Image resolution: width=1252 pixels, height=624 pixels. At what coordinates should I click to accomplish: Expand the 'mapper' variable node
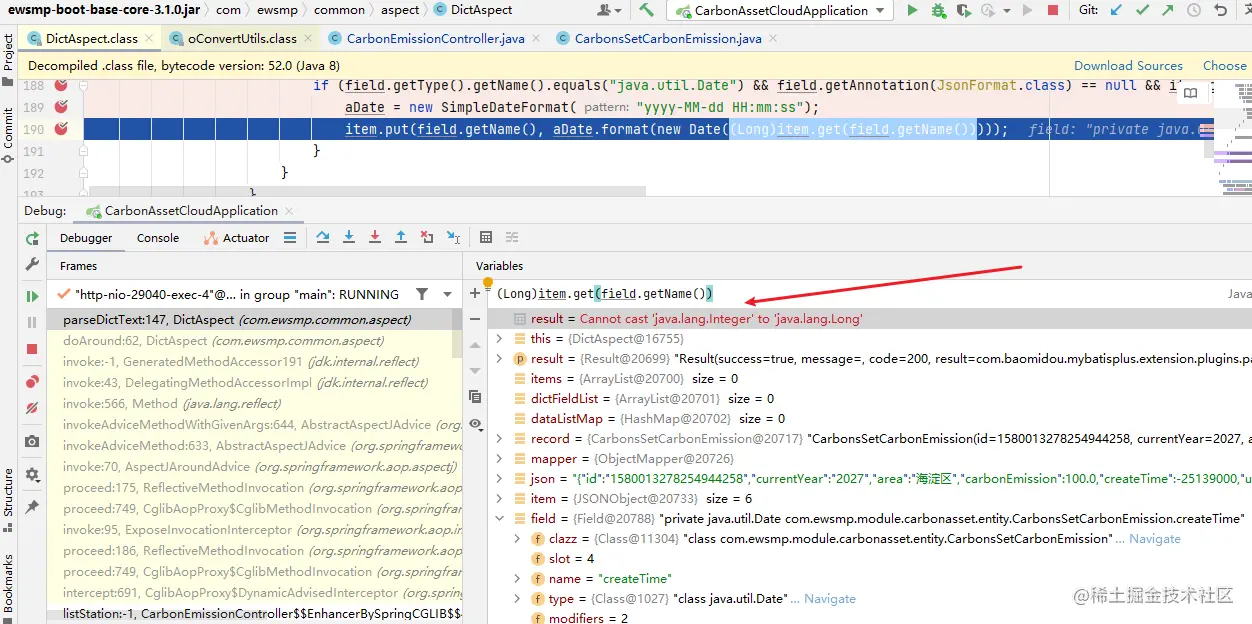point(500,459)
